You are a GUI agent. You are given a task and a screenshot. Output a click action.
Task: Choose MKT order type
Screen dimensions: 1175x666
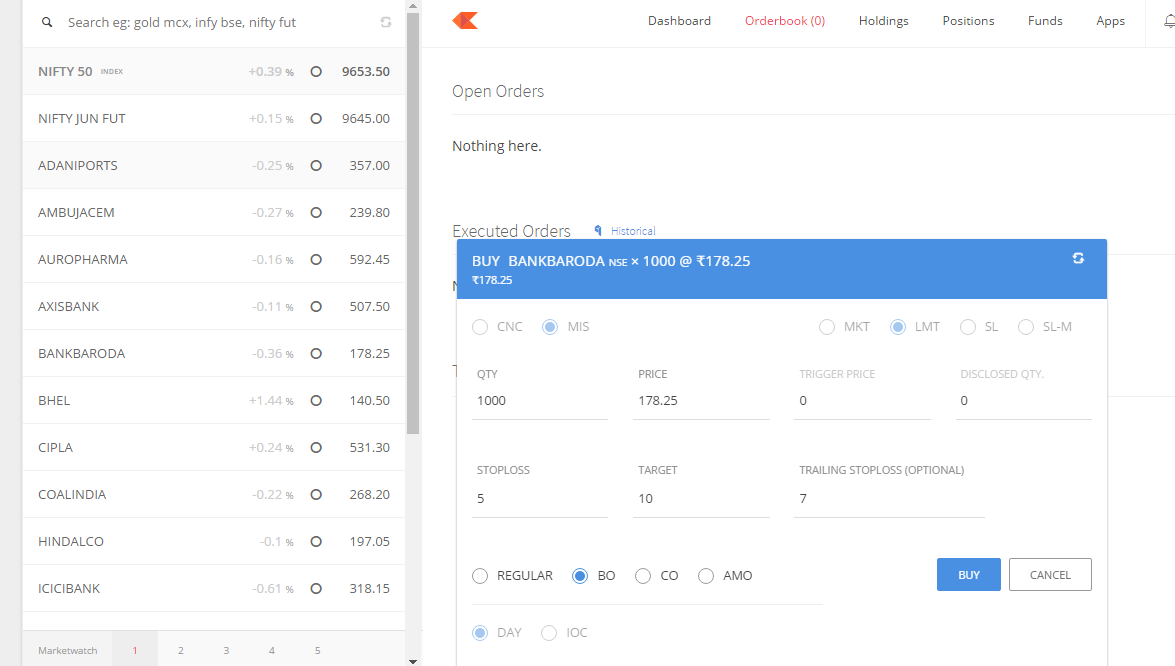[827, 327]
